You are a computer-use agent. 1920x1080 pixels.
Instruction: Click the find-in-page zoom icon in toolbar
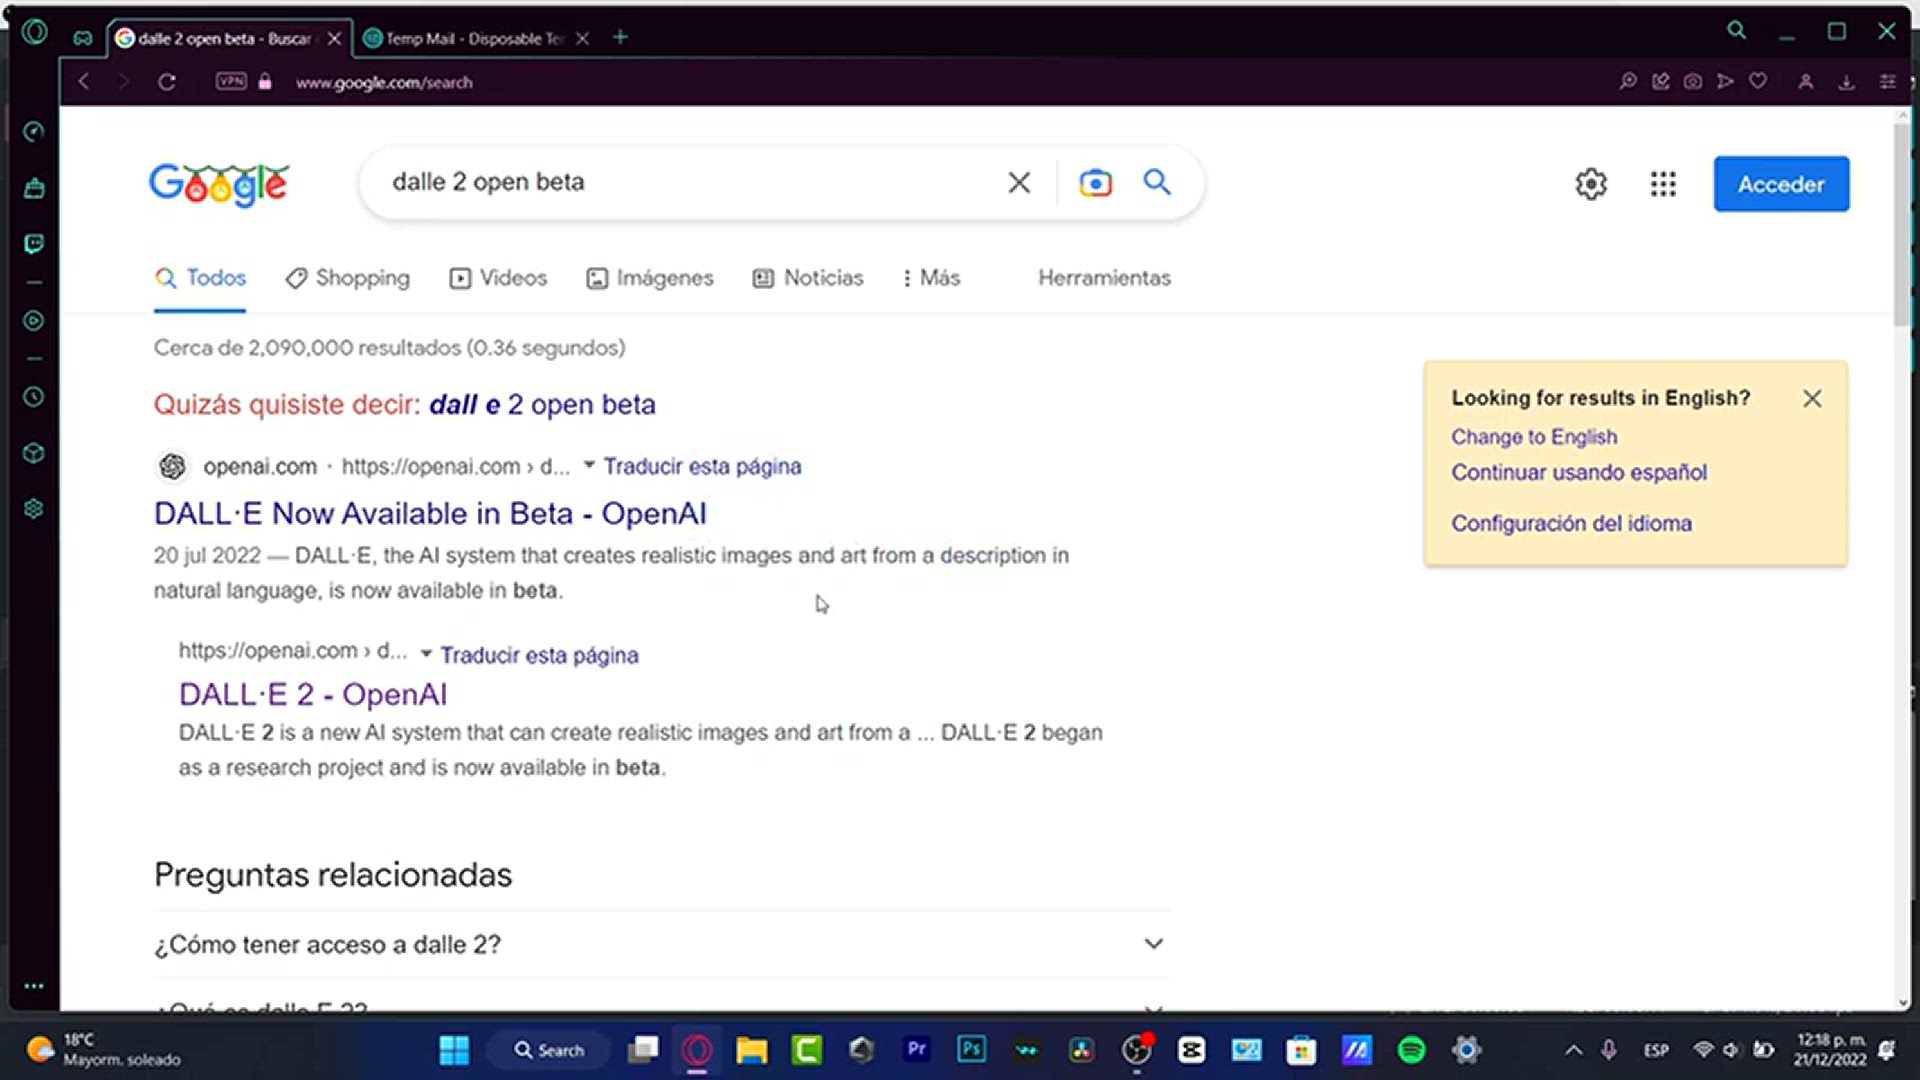[x=1628, y=81]
